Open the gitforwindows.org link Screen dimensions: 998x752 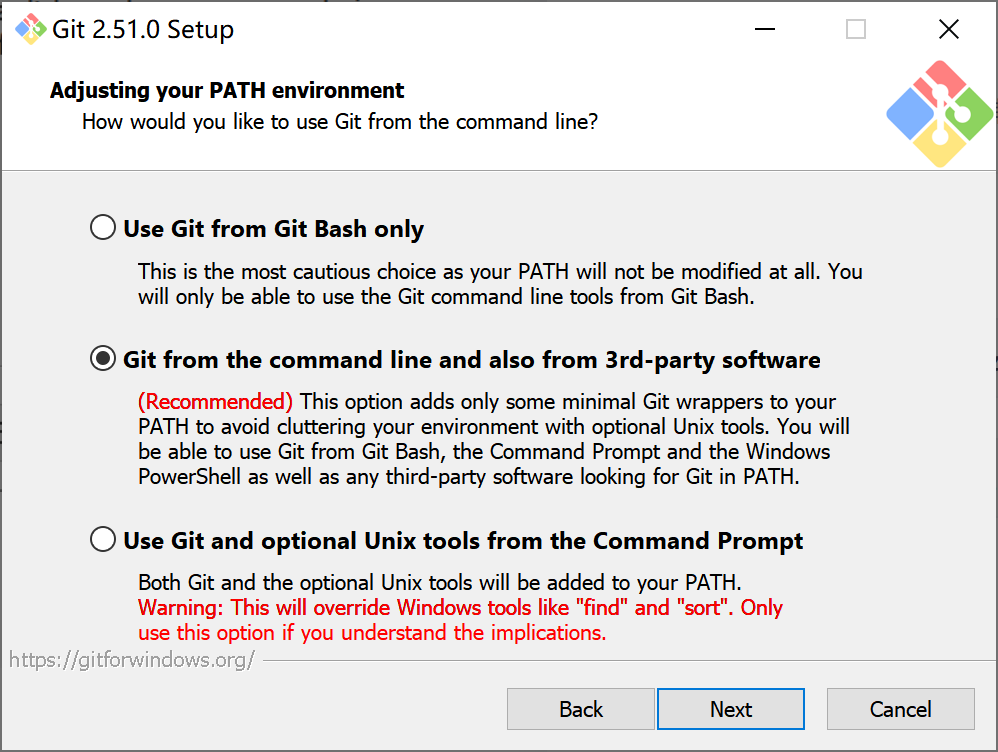pos(131,658)
